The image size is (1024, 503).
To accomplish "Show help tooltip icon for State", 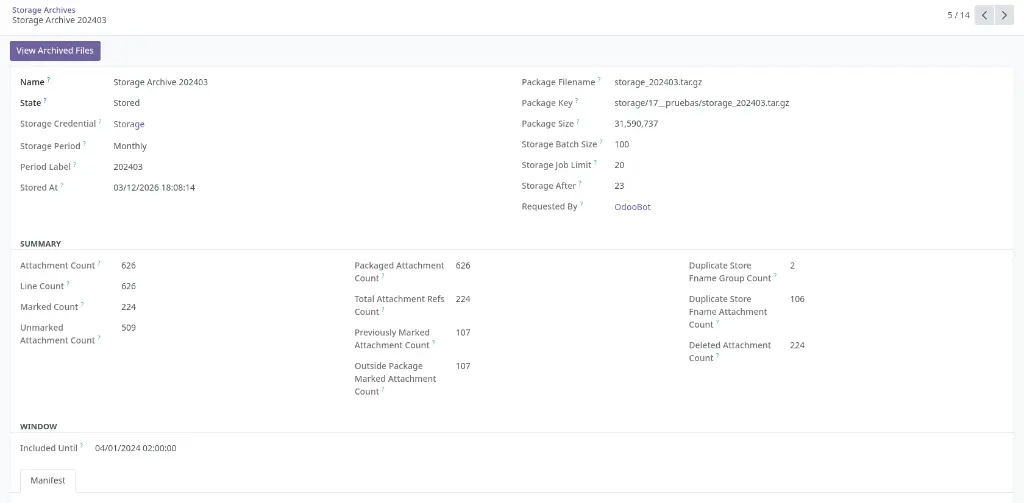I will pos(46,100).
